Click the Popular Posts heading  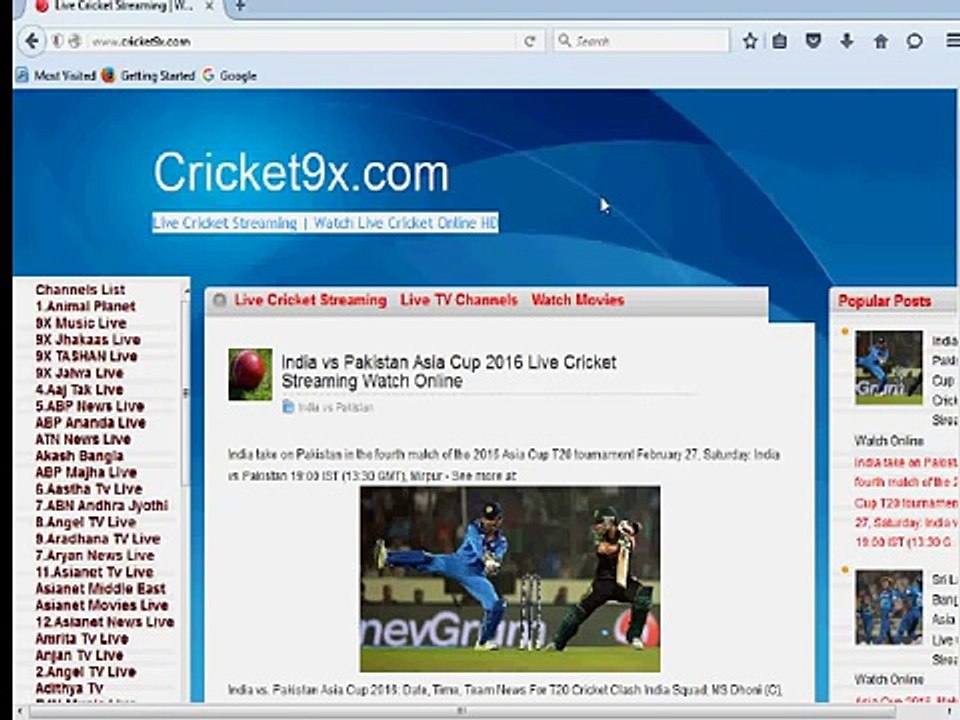pyautogui.click(x=884, y=301)
